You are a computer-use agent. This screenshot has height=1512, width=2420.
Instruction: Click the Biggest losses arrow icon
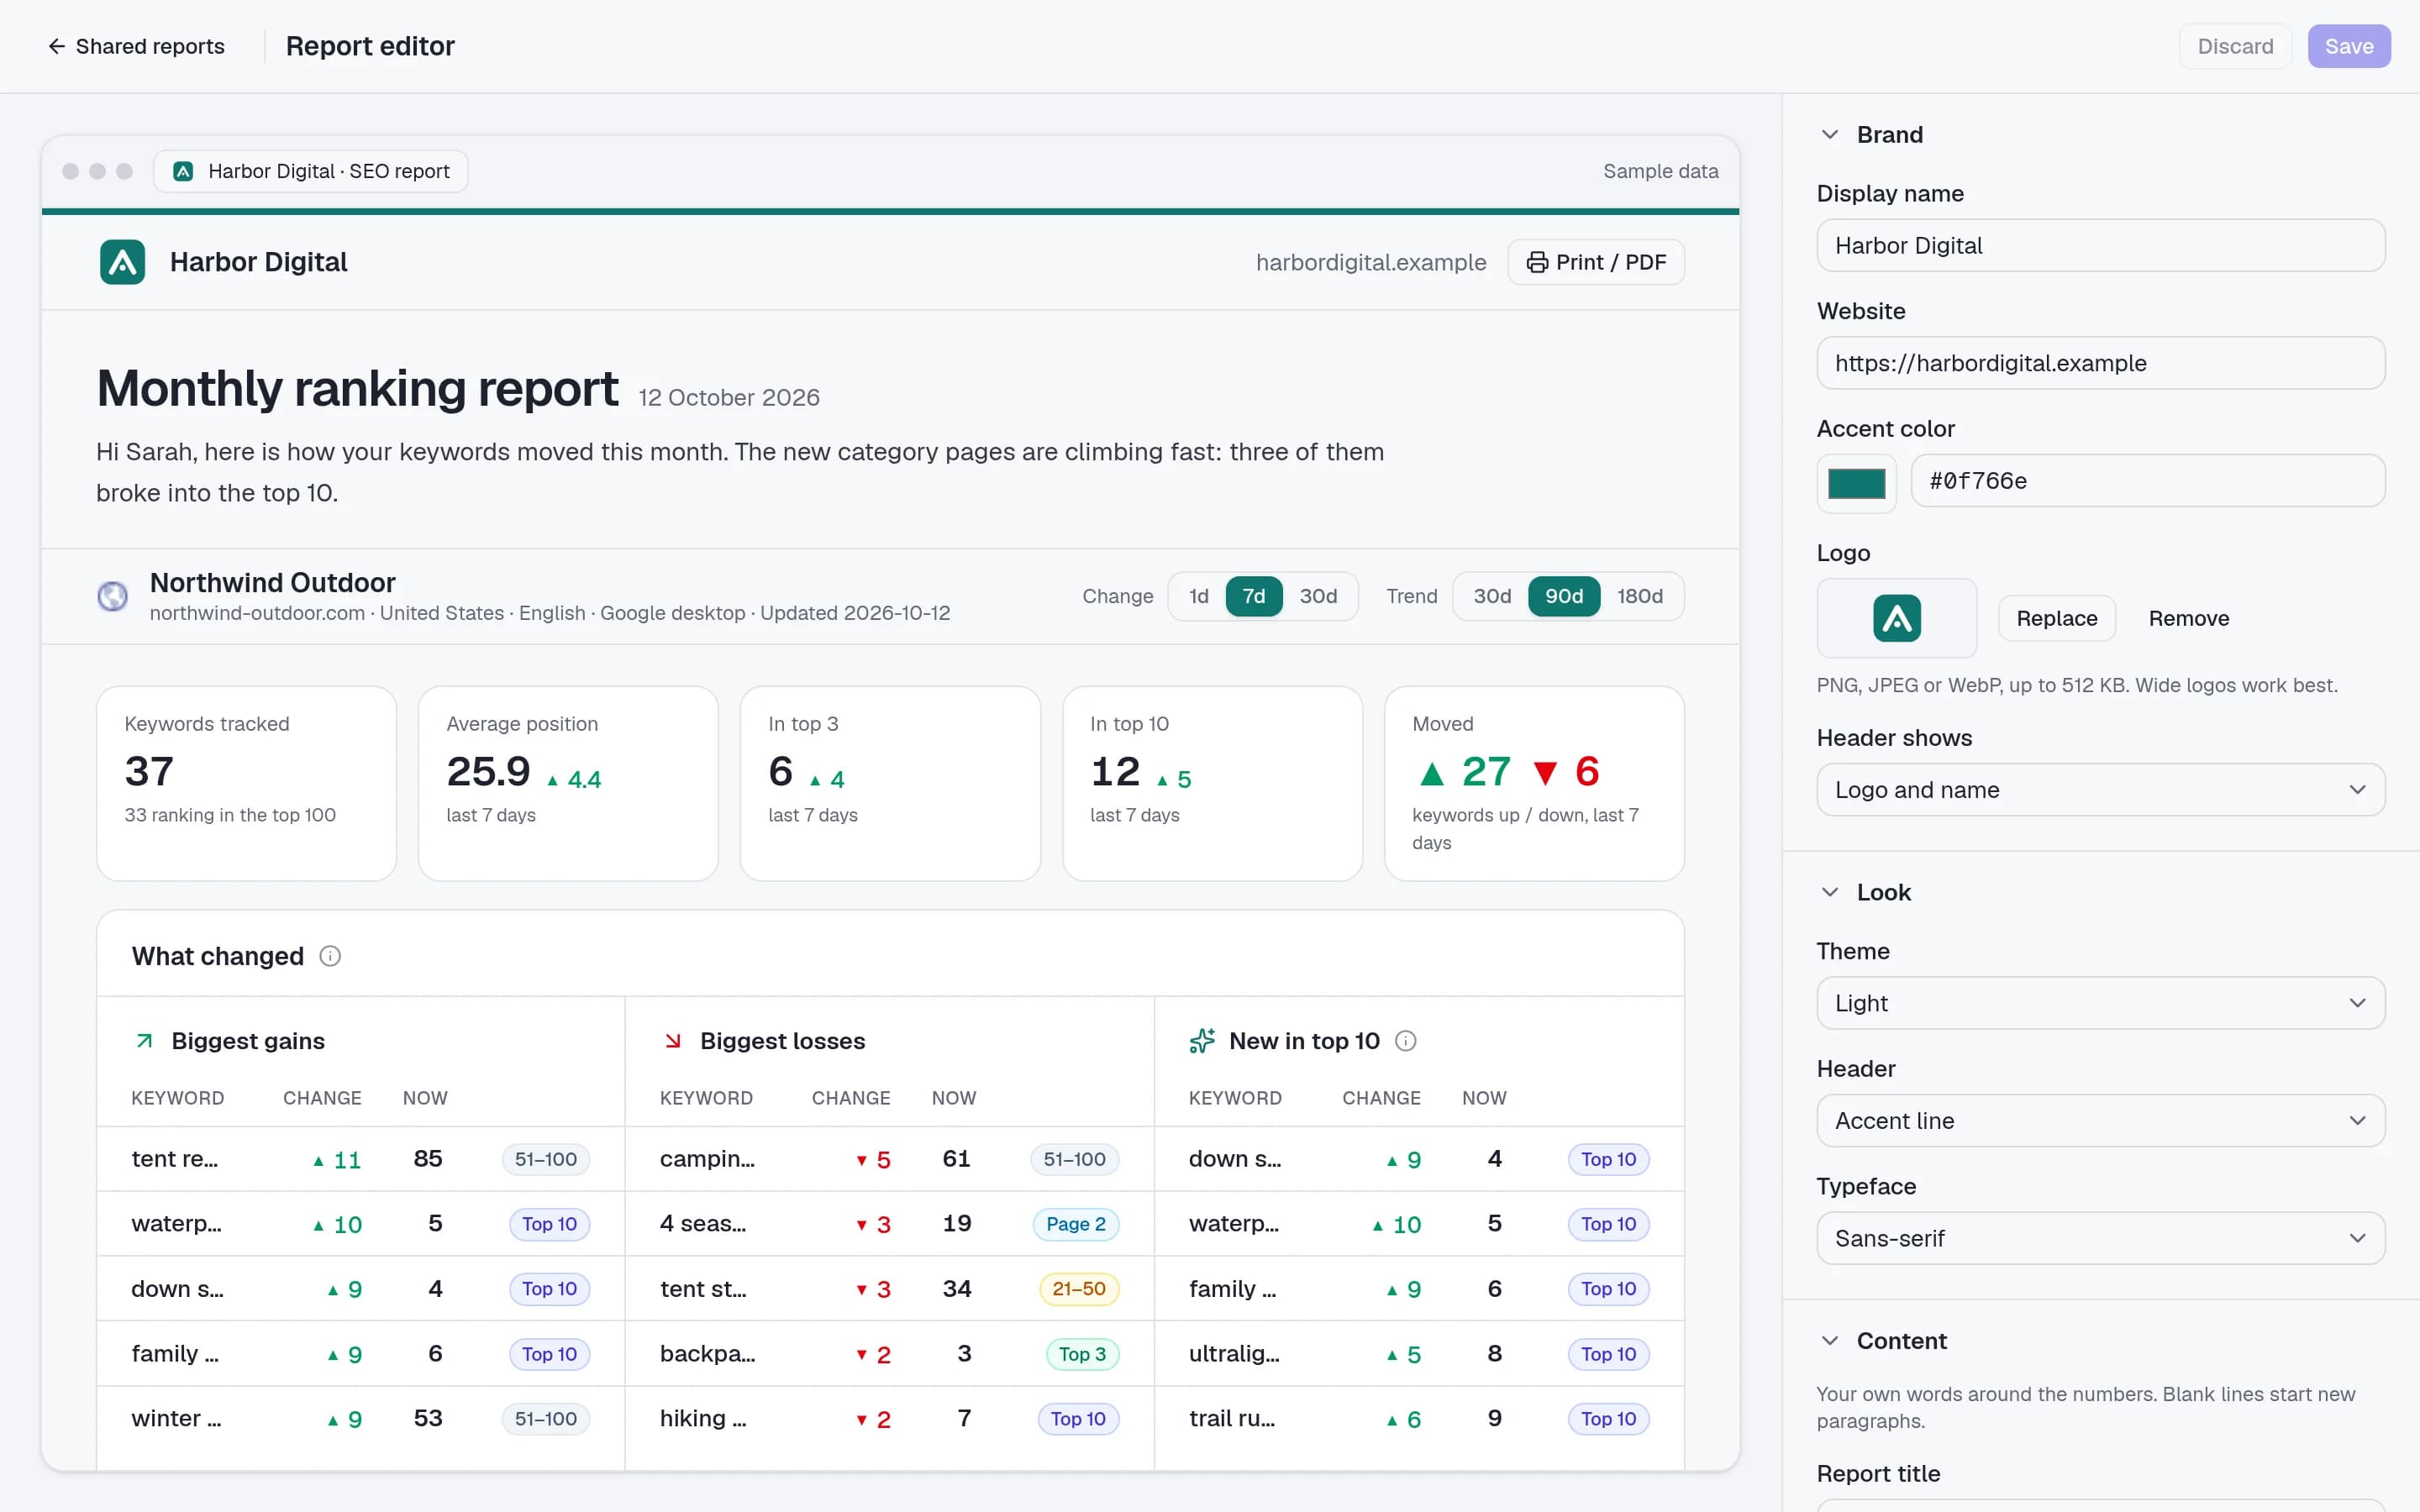point(673,1041)
